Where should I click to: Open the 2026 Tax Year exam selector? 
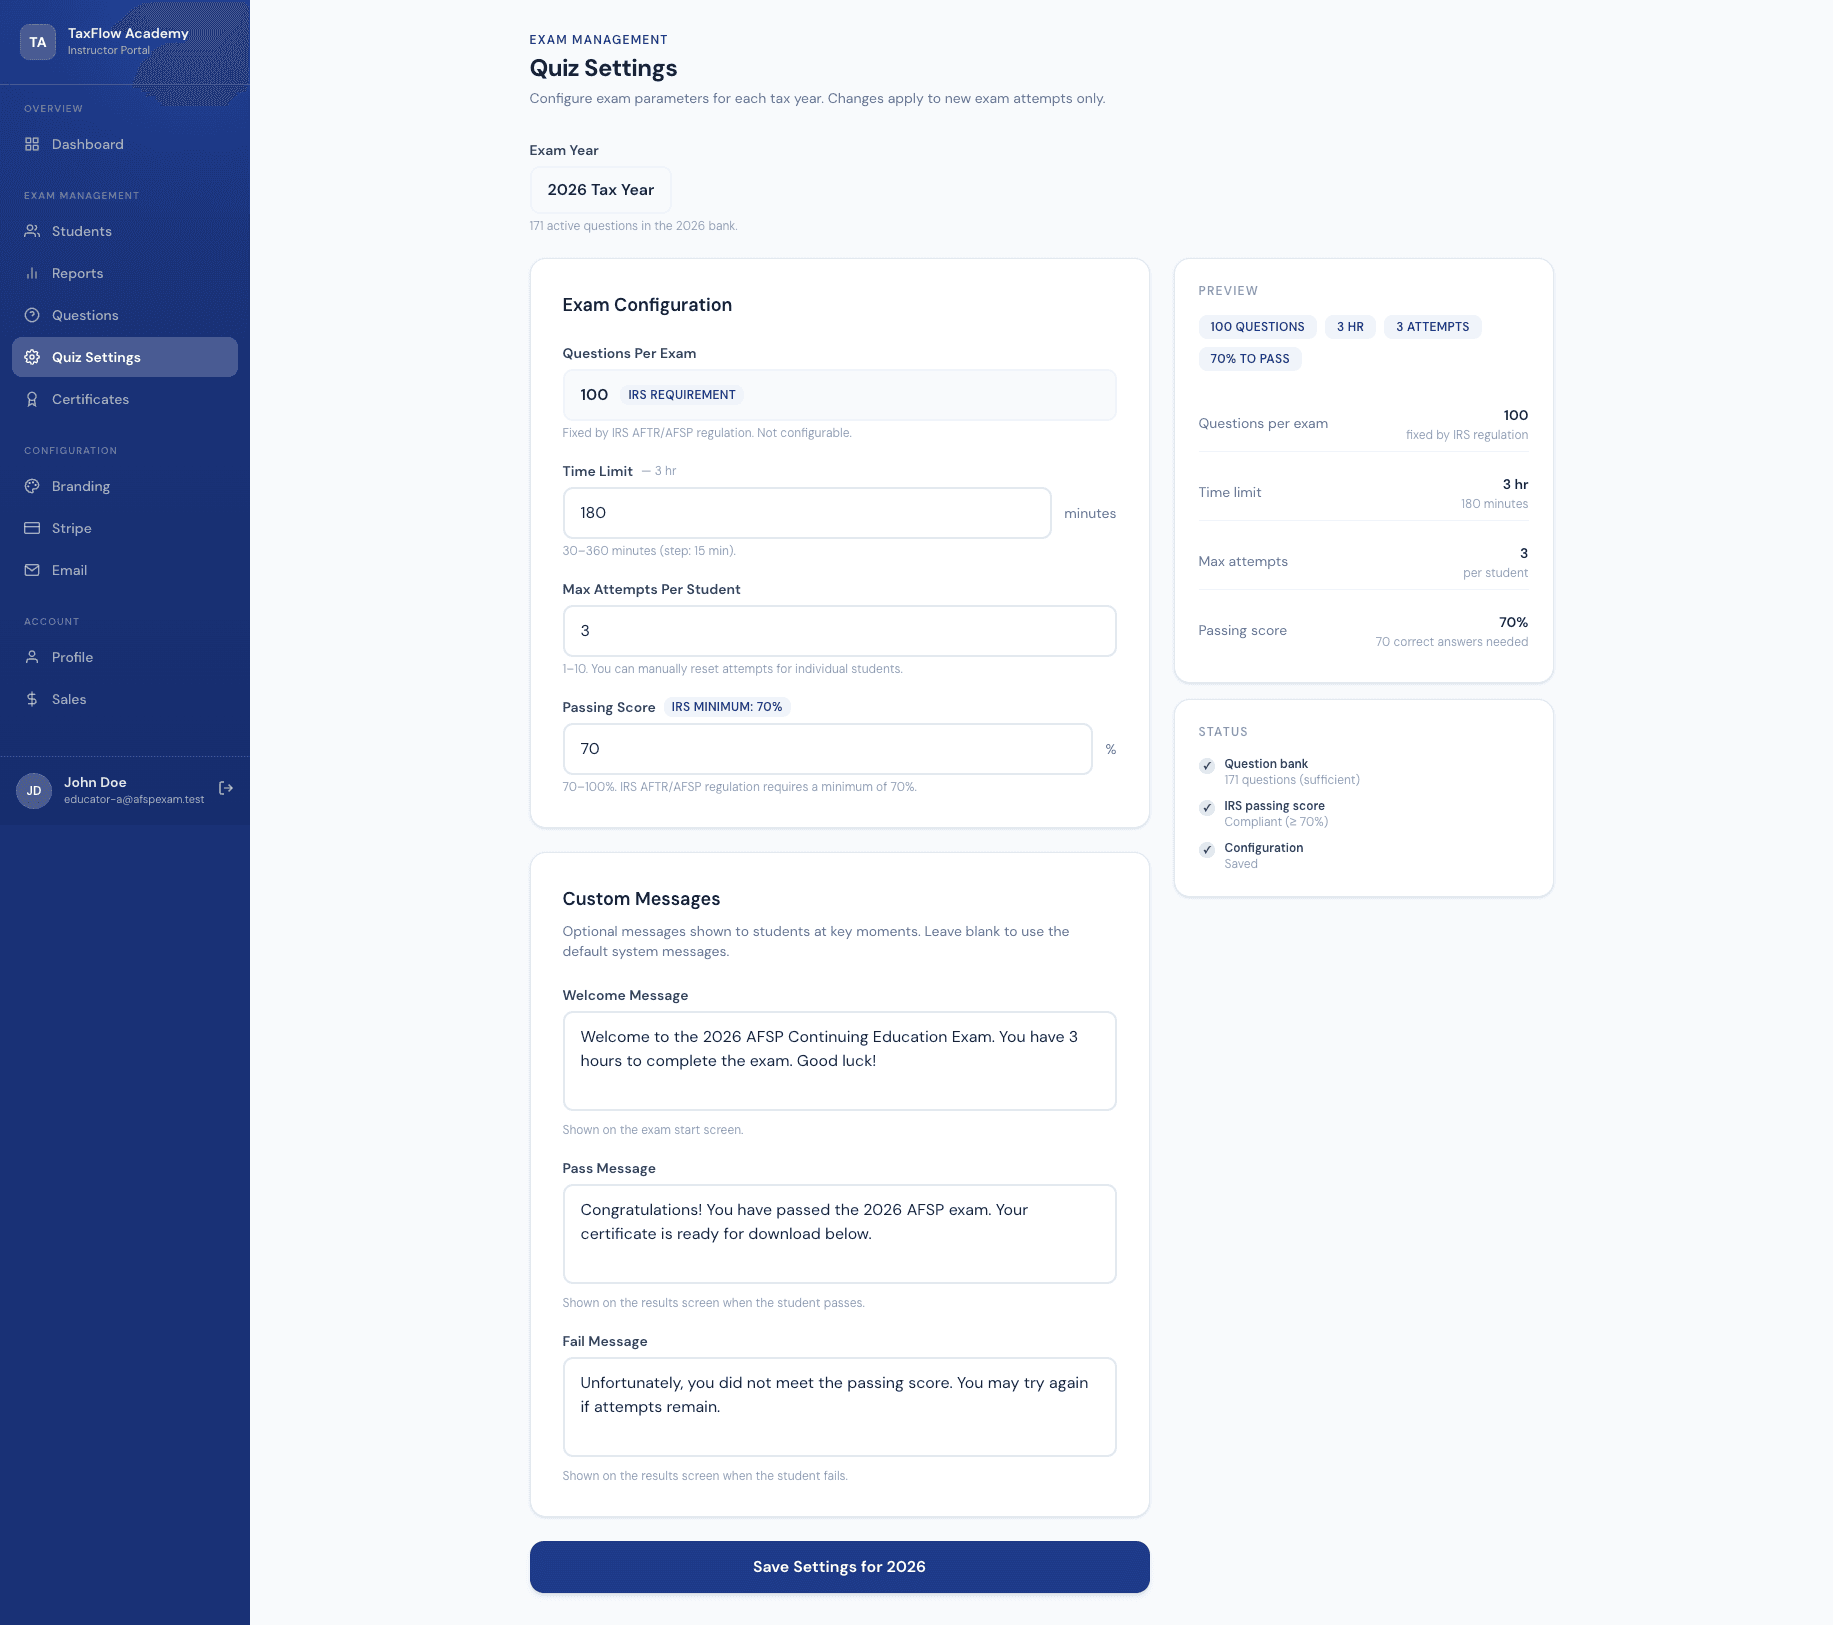click(600, 189)
